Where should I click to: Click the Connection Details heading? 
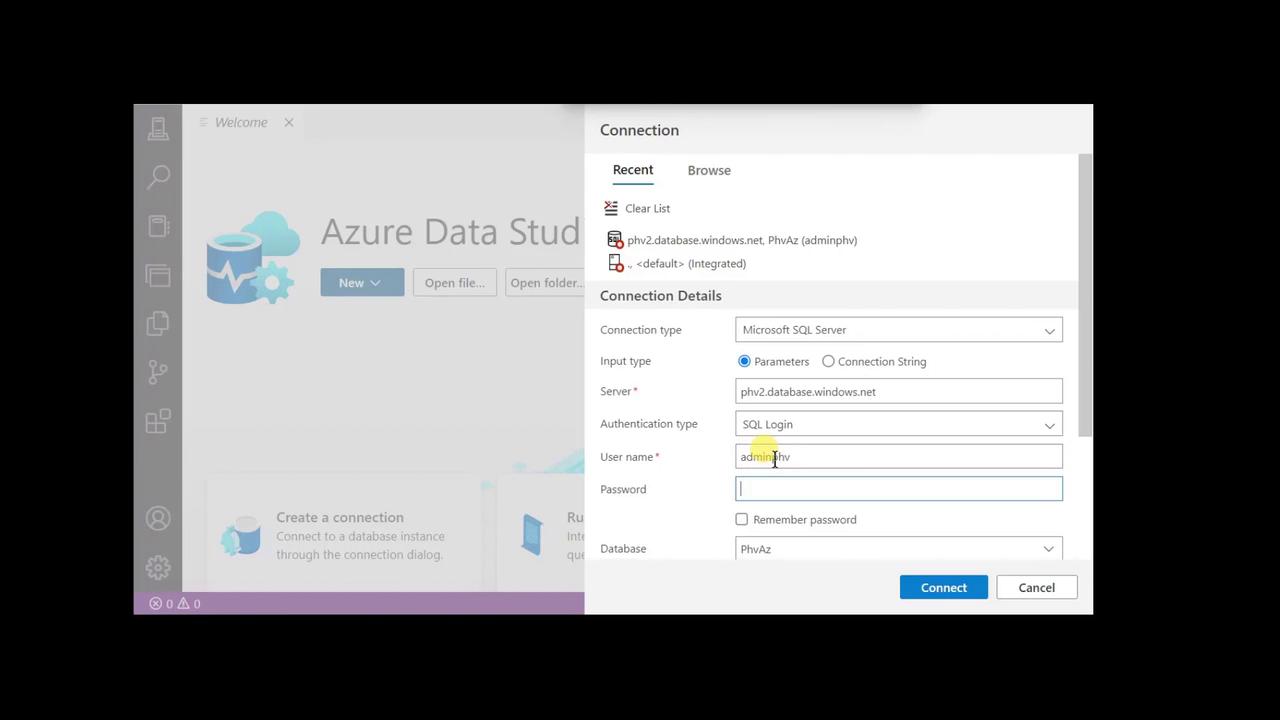pos(661,296)
